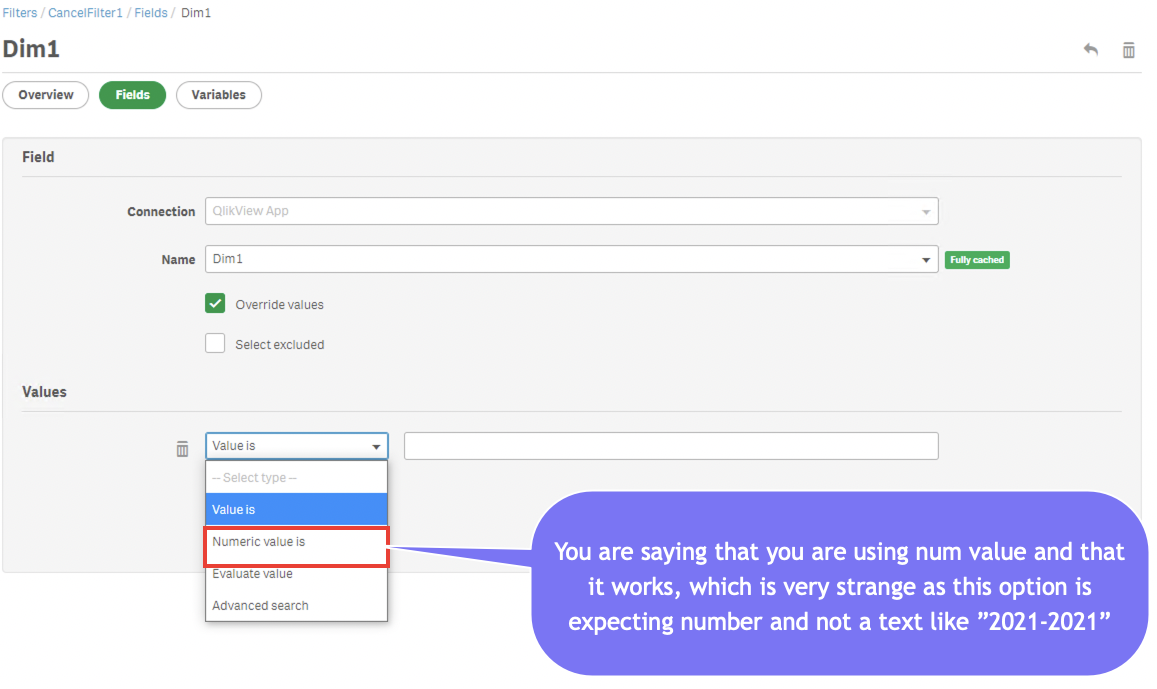Expand the Name field dropdown
The width and height of the screenshot is (1157, 689).
(x=572, y=259)
